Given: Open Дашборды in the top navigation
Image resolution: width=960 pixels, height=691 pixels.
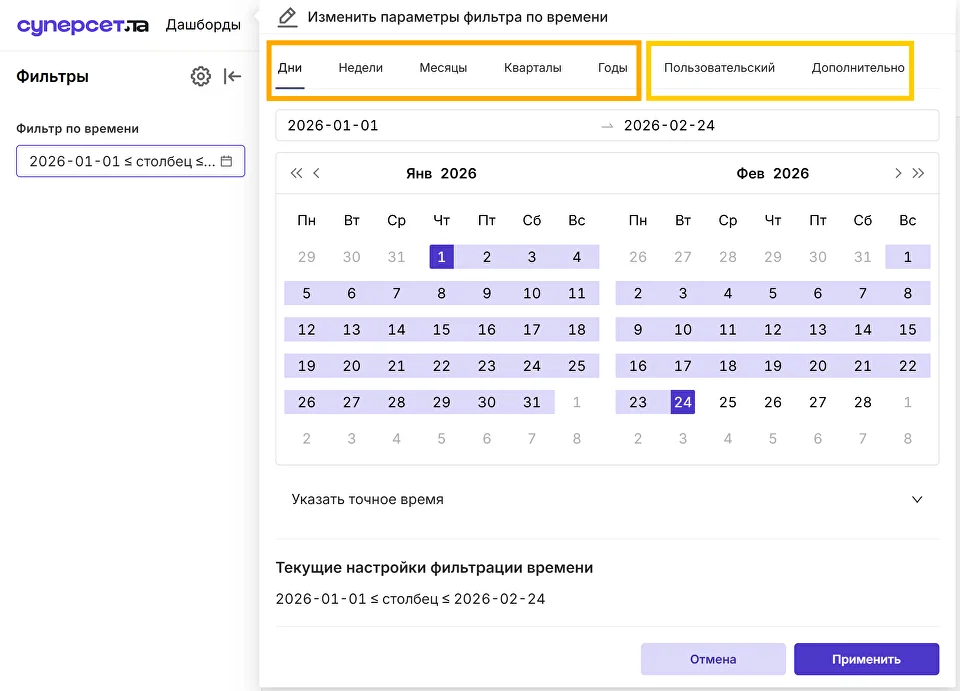Looking at the screenshot, I should (x=203, y=25).
